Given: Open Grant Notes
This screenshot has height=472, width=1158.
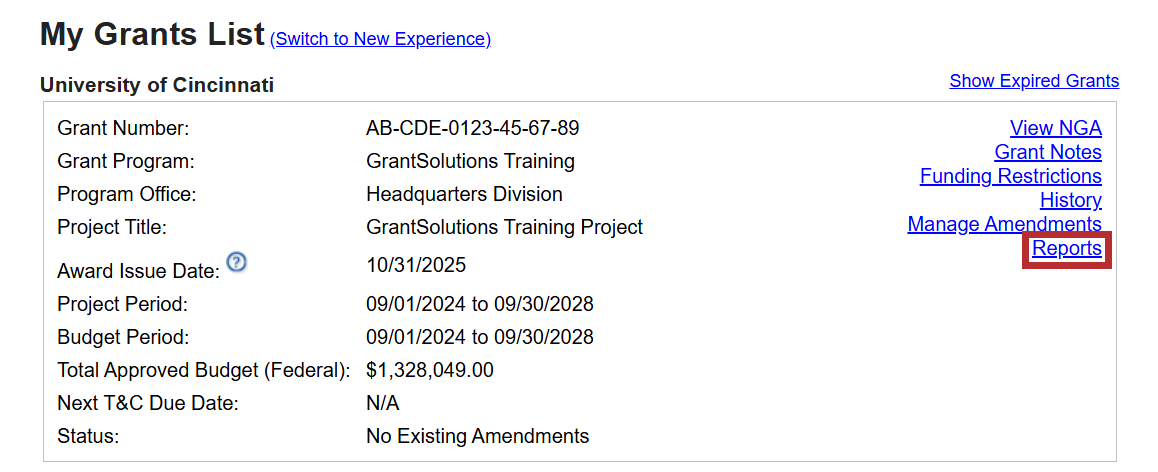Looking at the screenshot, I should click(x=1047, y=152).
